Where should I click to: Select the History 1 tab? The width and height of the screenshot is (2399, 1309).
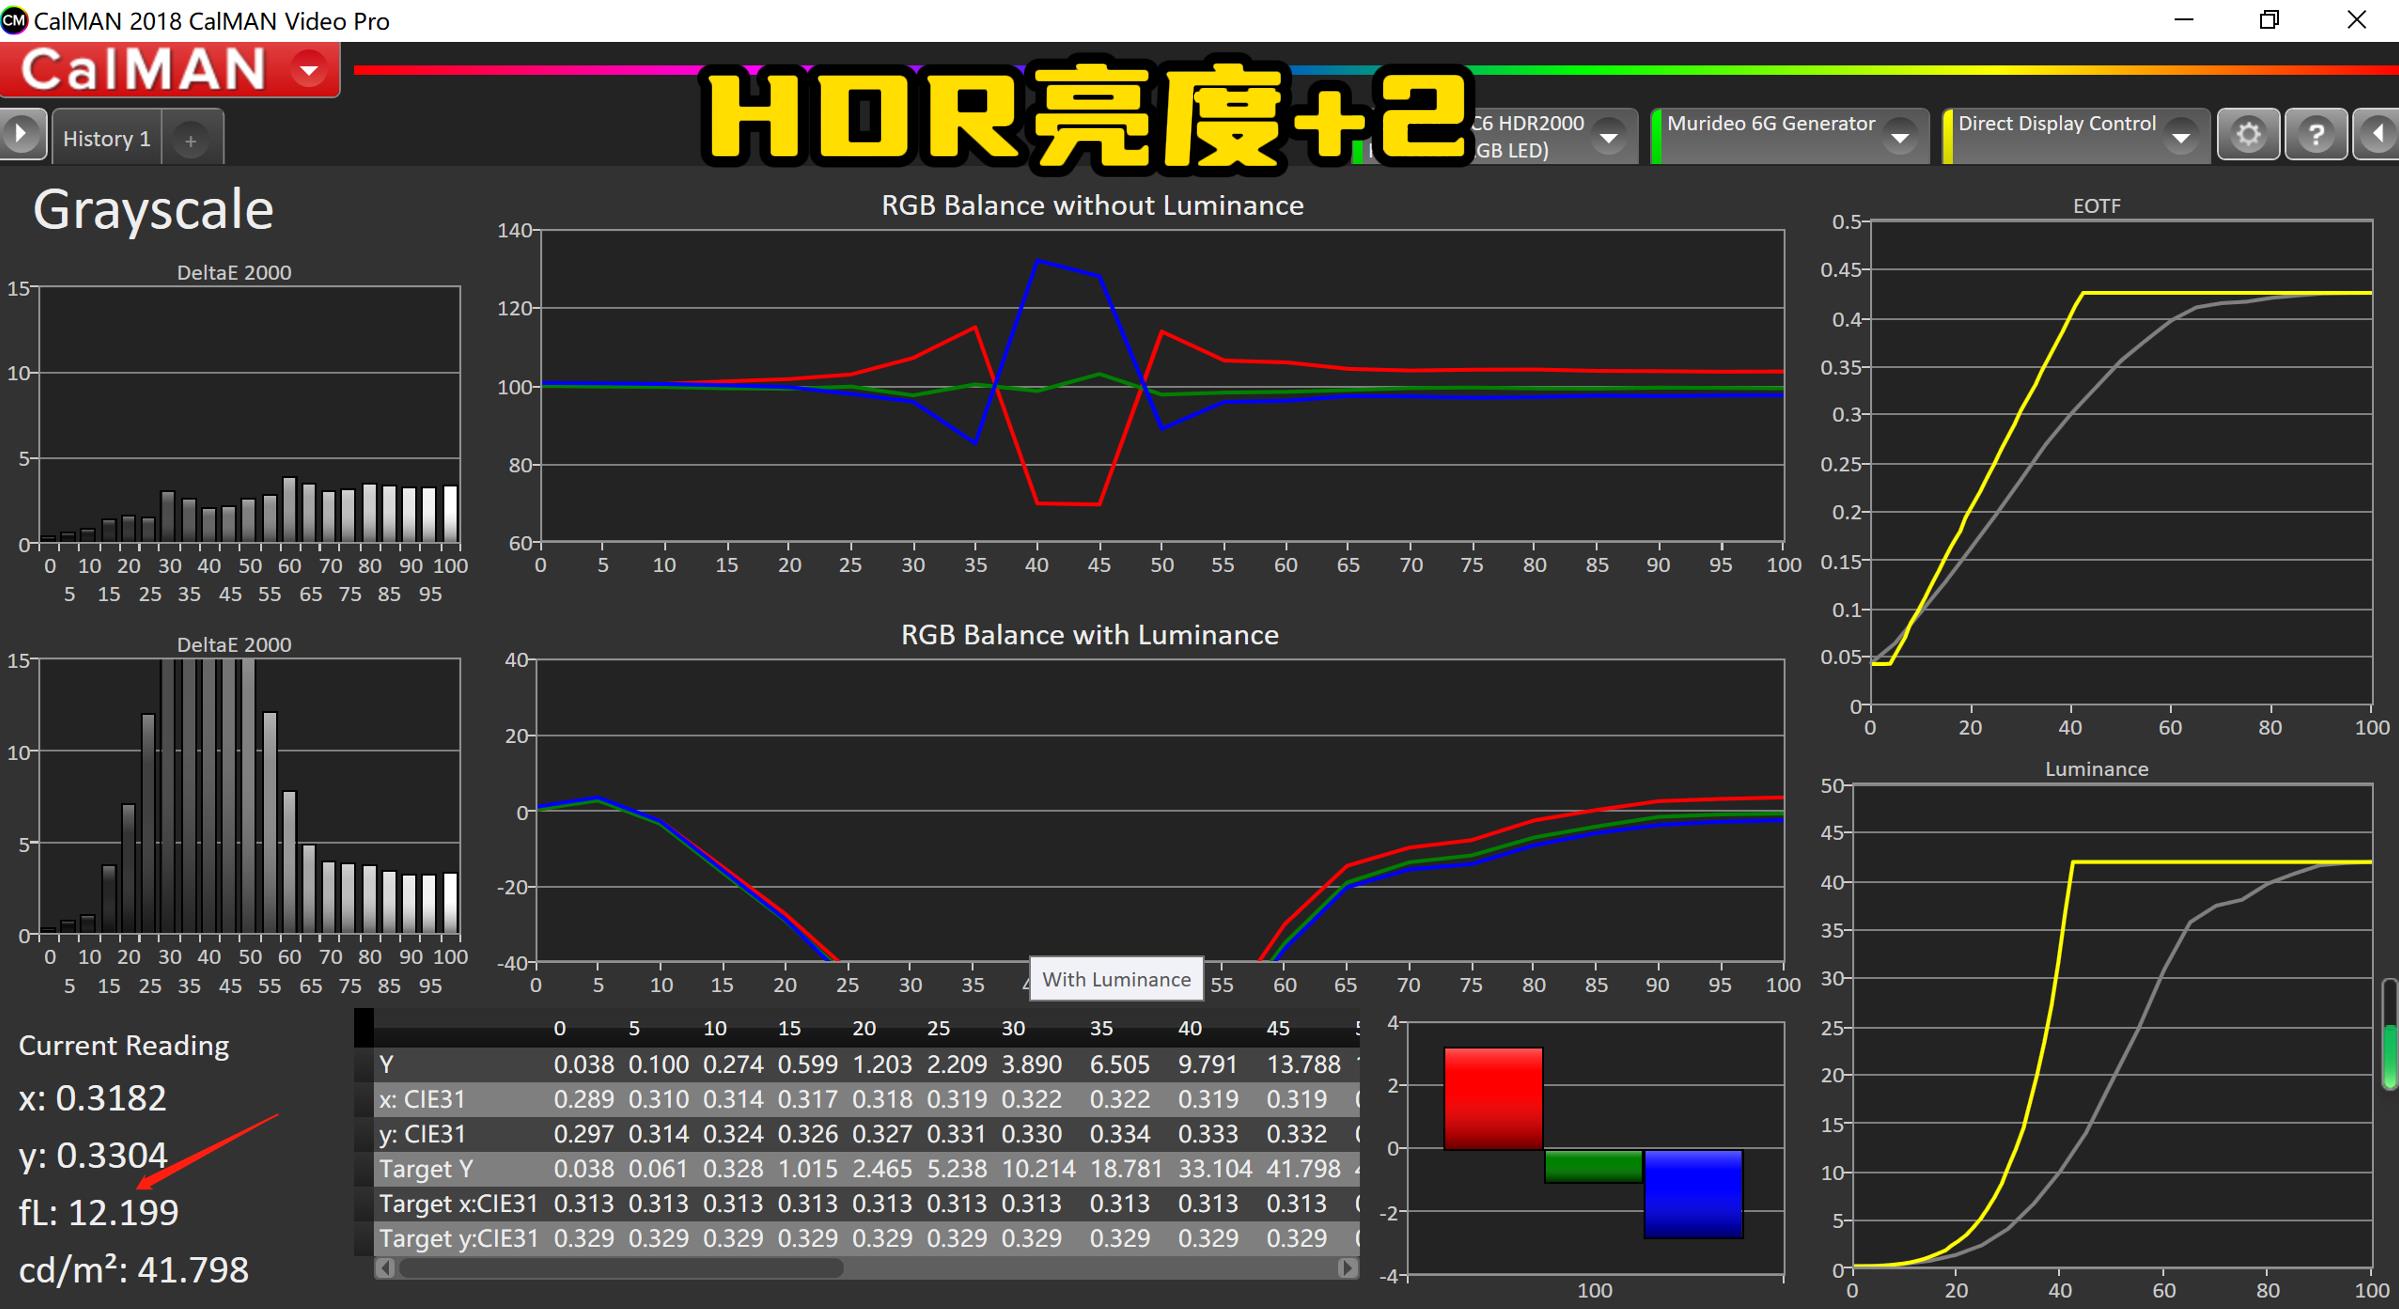click(106, 137)
